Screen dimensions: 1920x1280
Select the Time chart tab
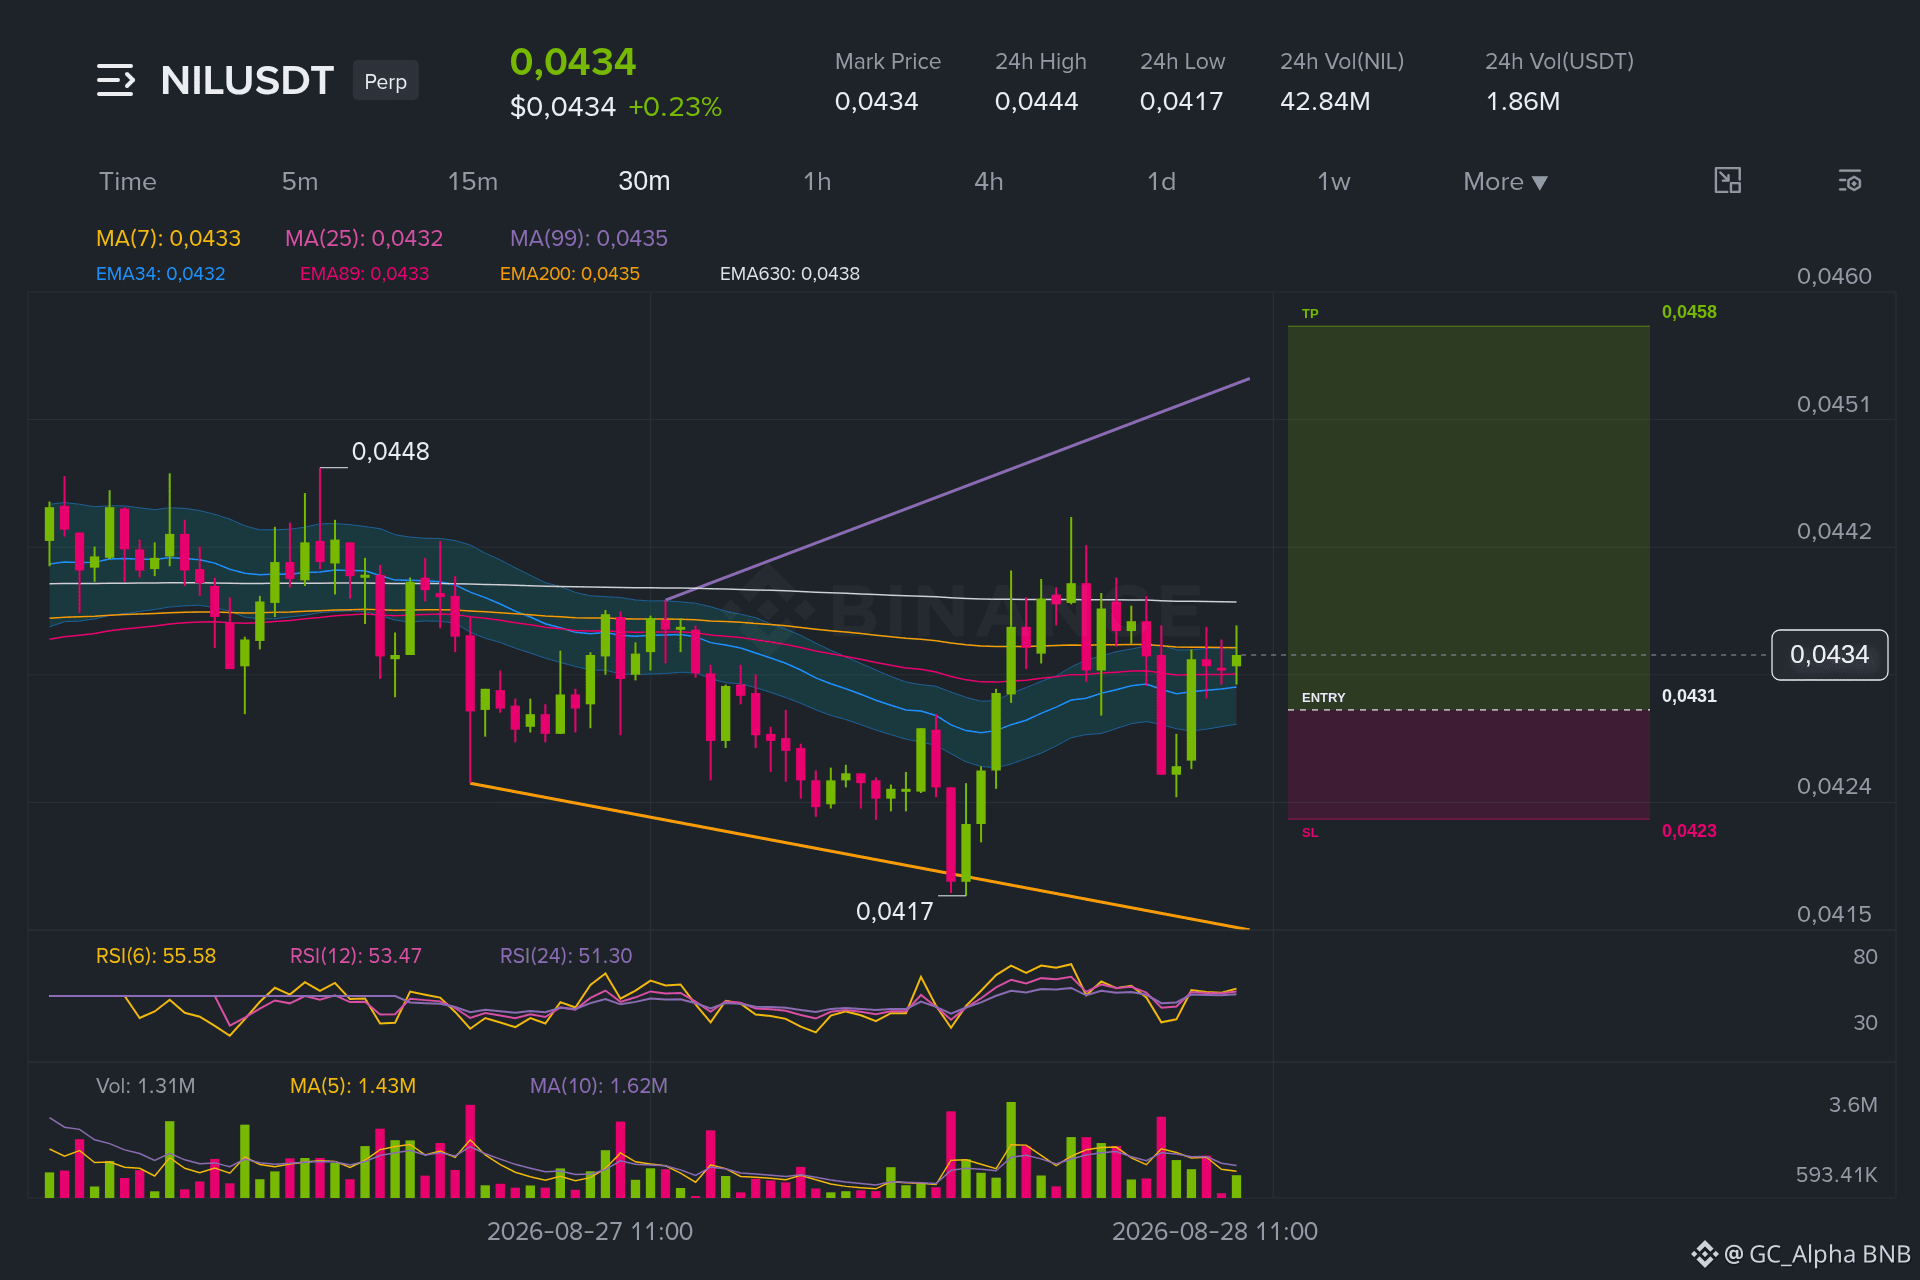pyautogui.click(x=128, y=182)
